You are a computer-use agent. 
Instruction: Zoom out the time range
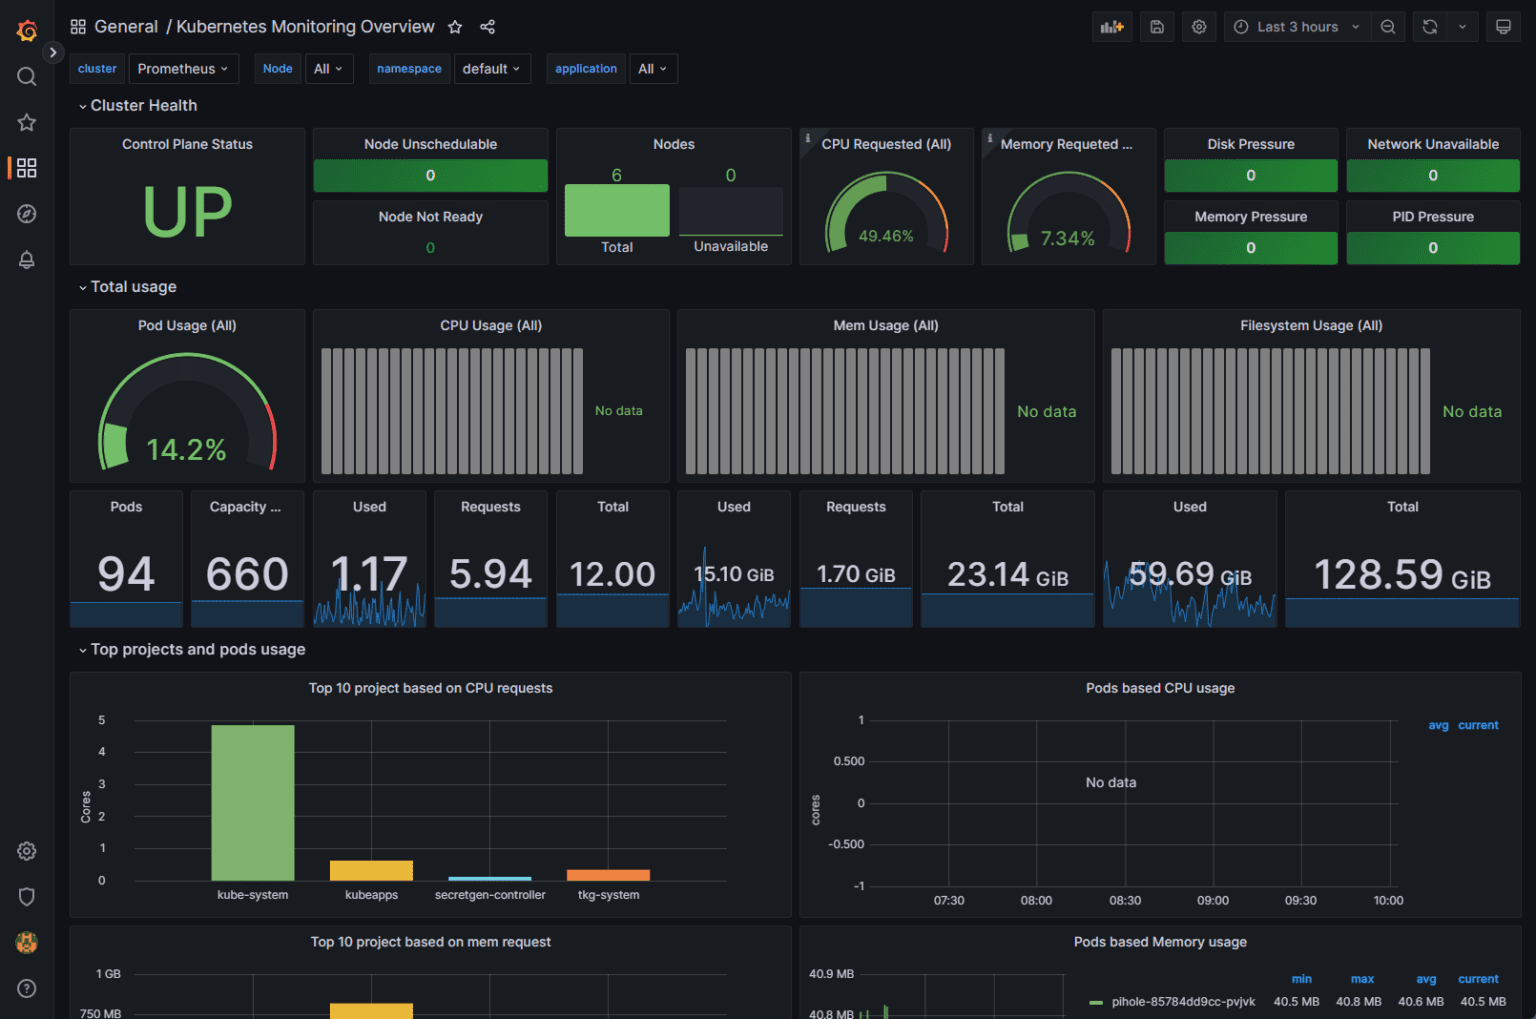click(x=1387, y=26)
